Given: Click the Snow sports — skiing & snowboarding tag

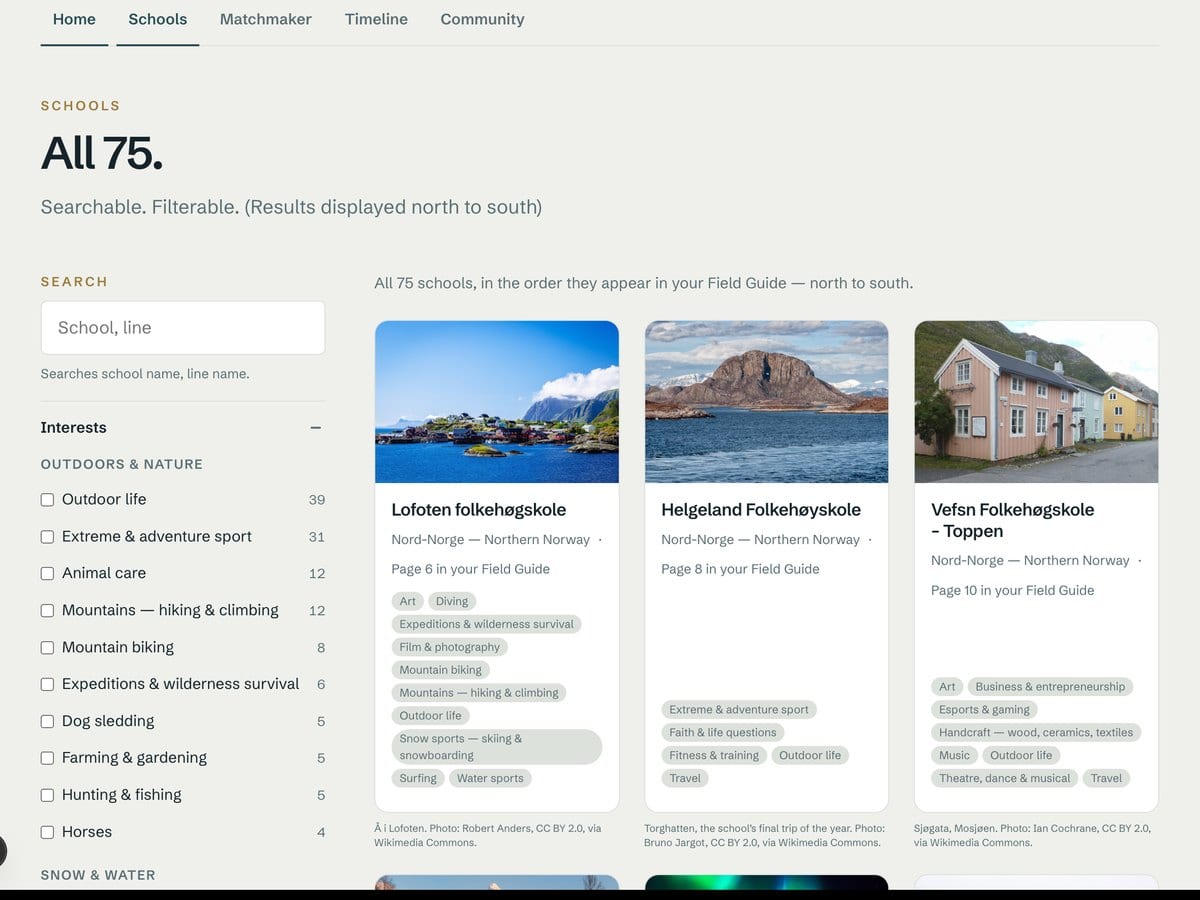Looking at the screenshot, I should click(497, 747).
